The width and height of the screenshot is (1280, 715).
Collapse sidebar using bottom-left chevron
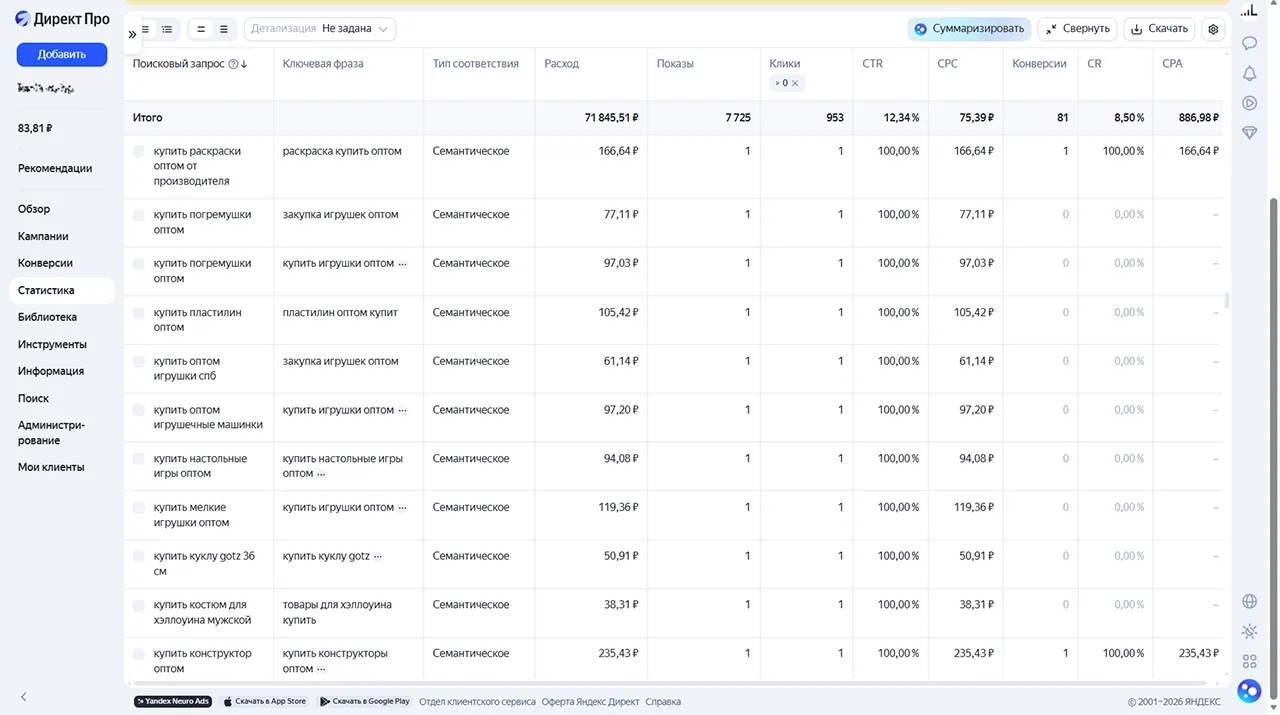tap(24, 697)
